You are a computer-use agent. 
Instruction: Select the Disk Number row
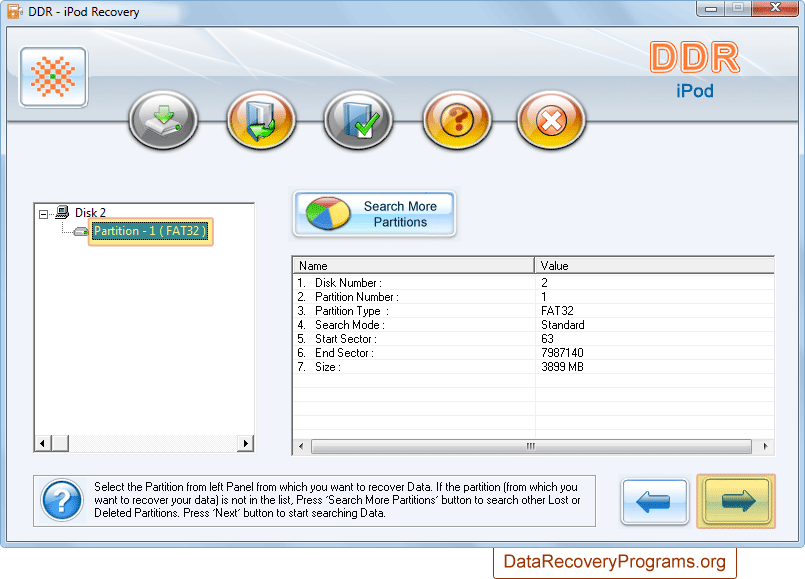[x=533, y=283]
